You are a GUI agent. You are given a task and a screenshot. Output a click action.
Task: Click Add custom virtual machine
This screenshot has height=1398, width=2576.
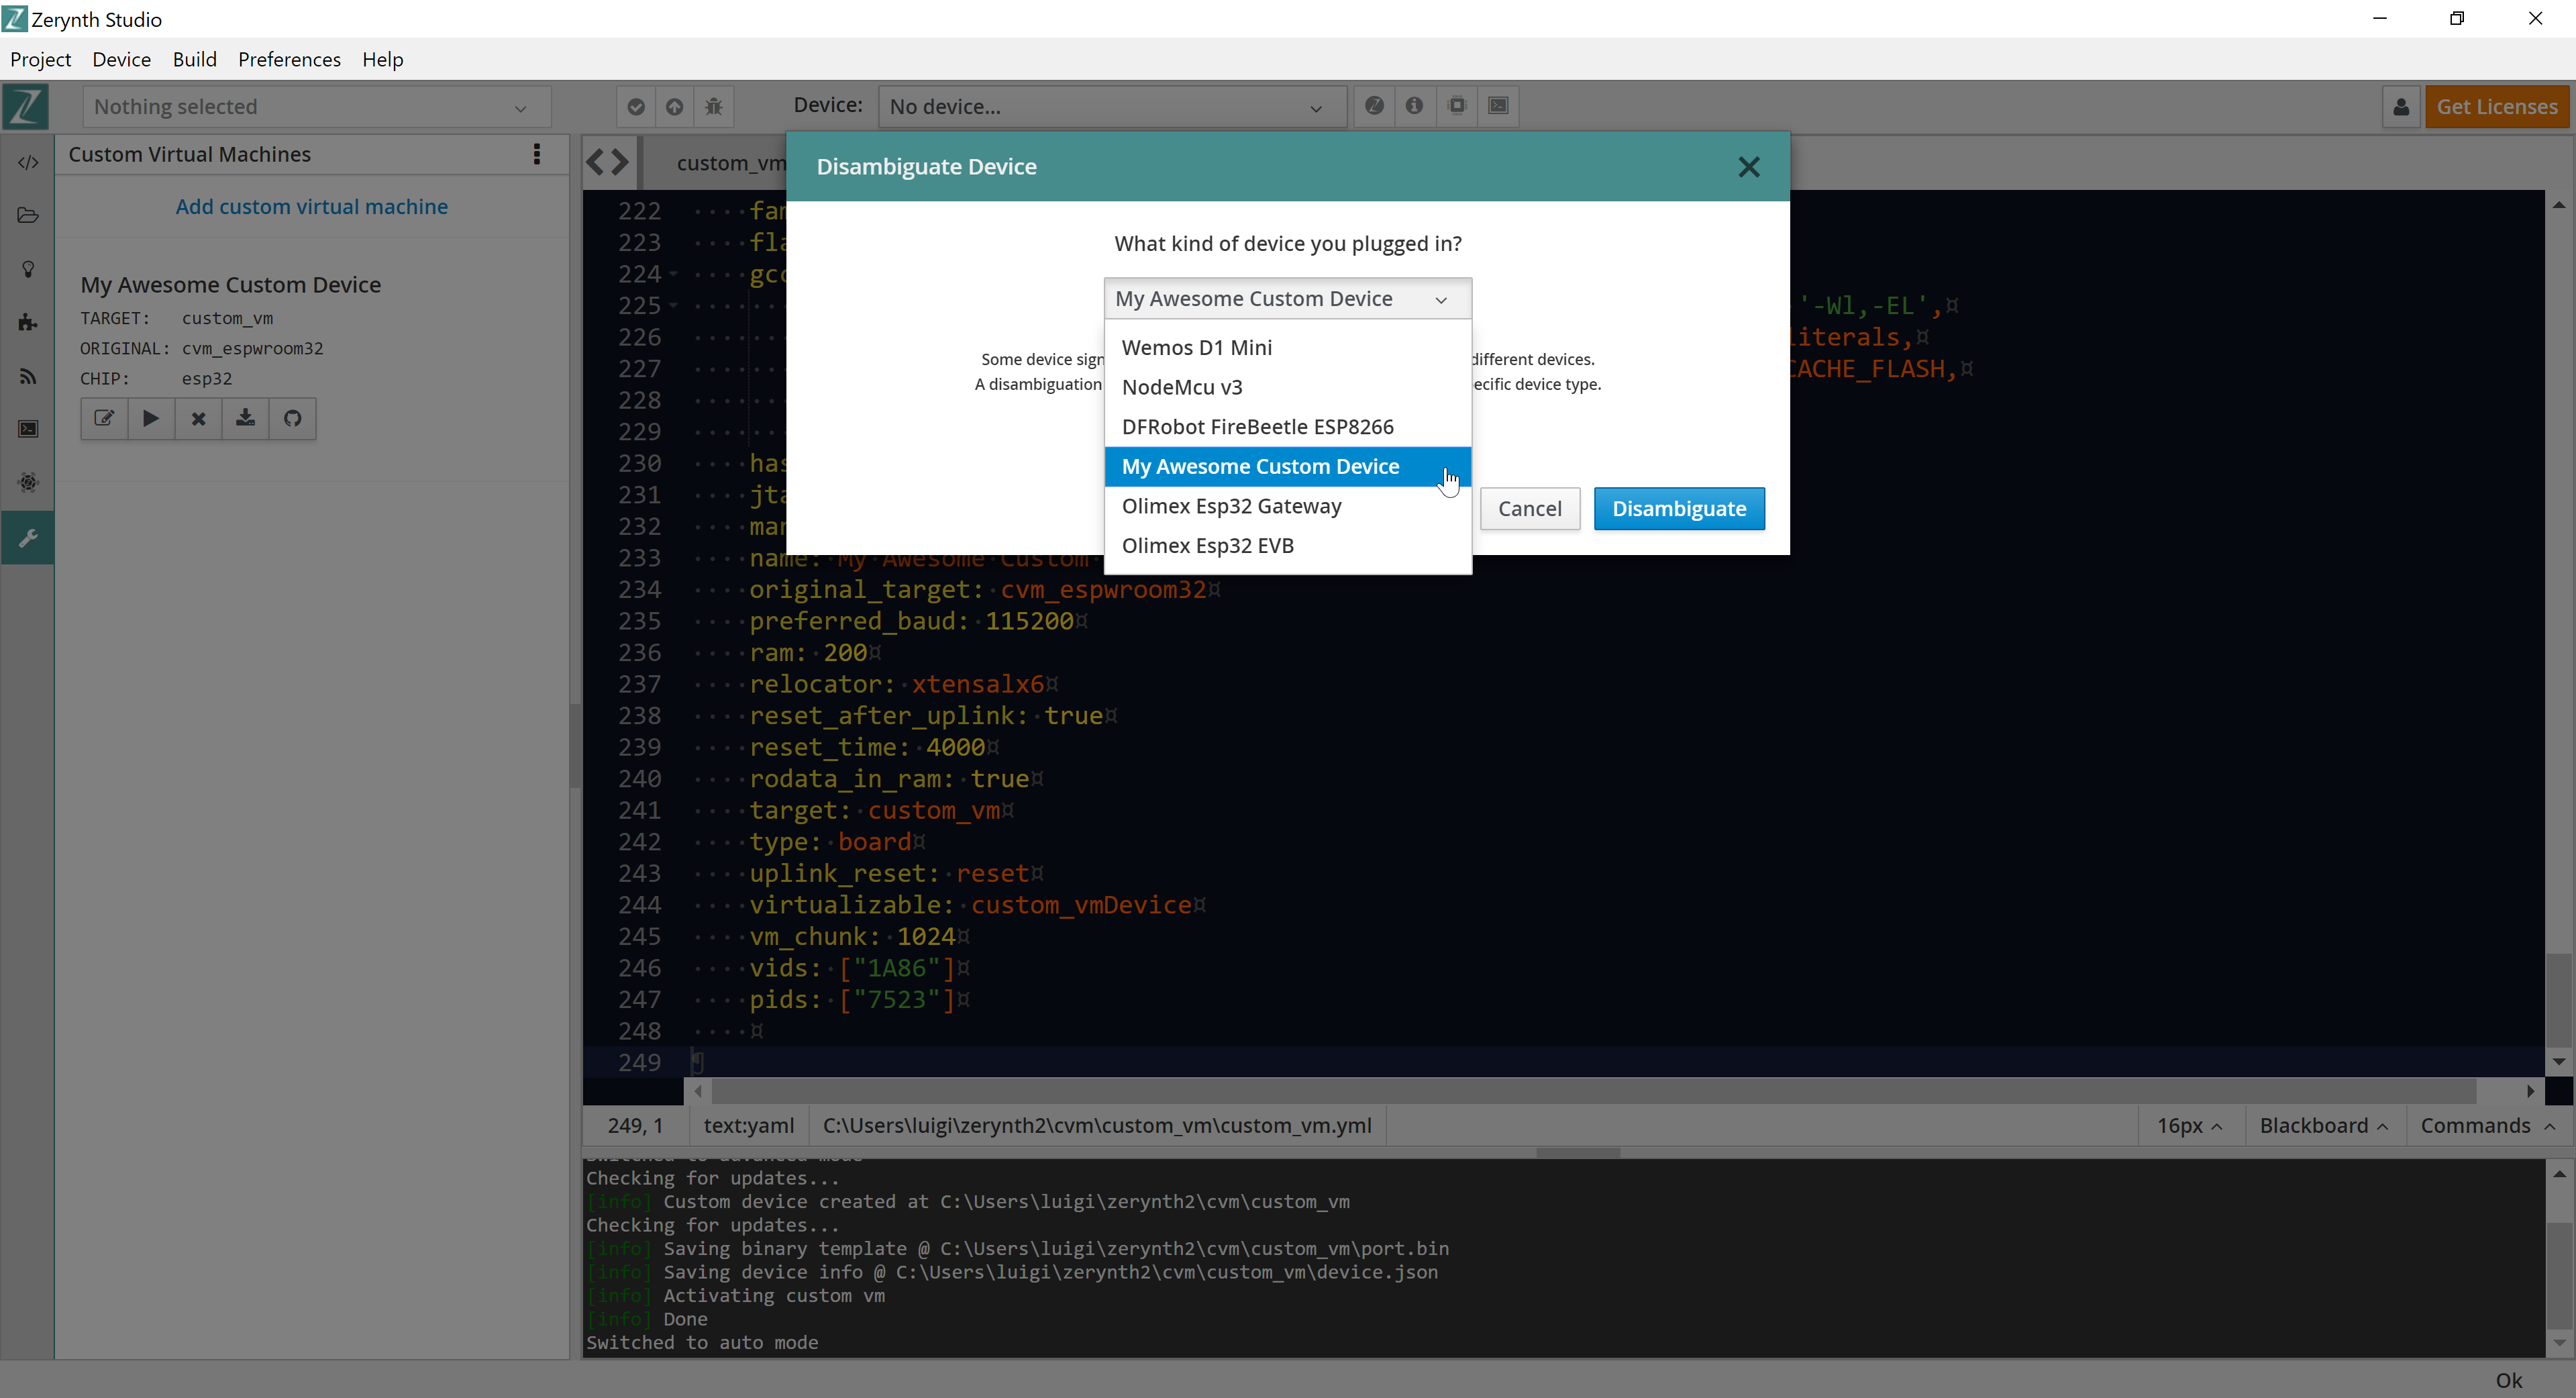click(x=311, y=206)
